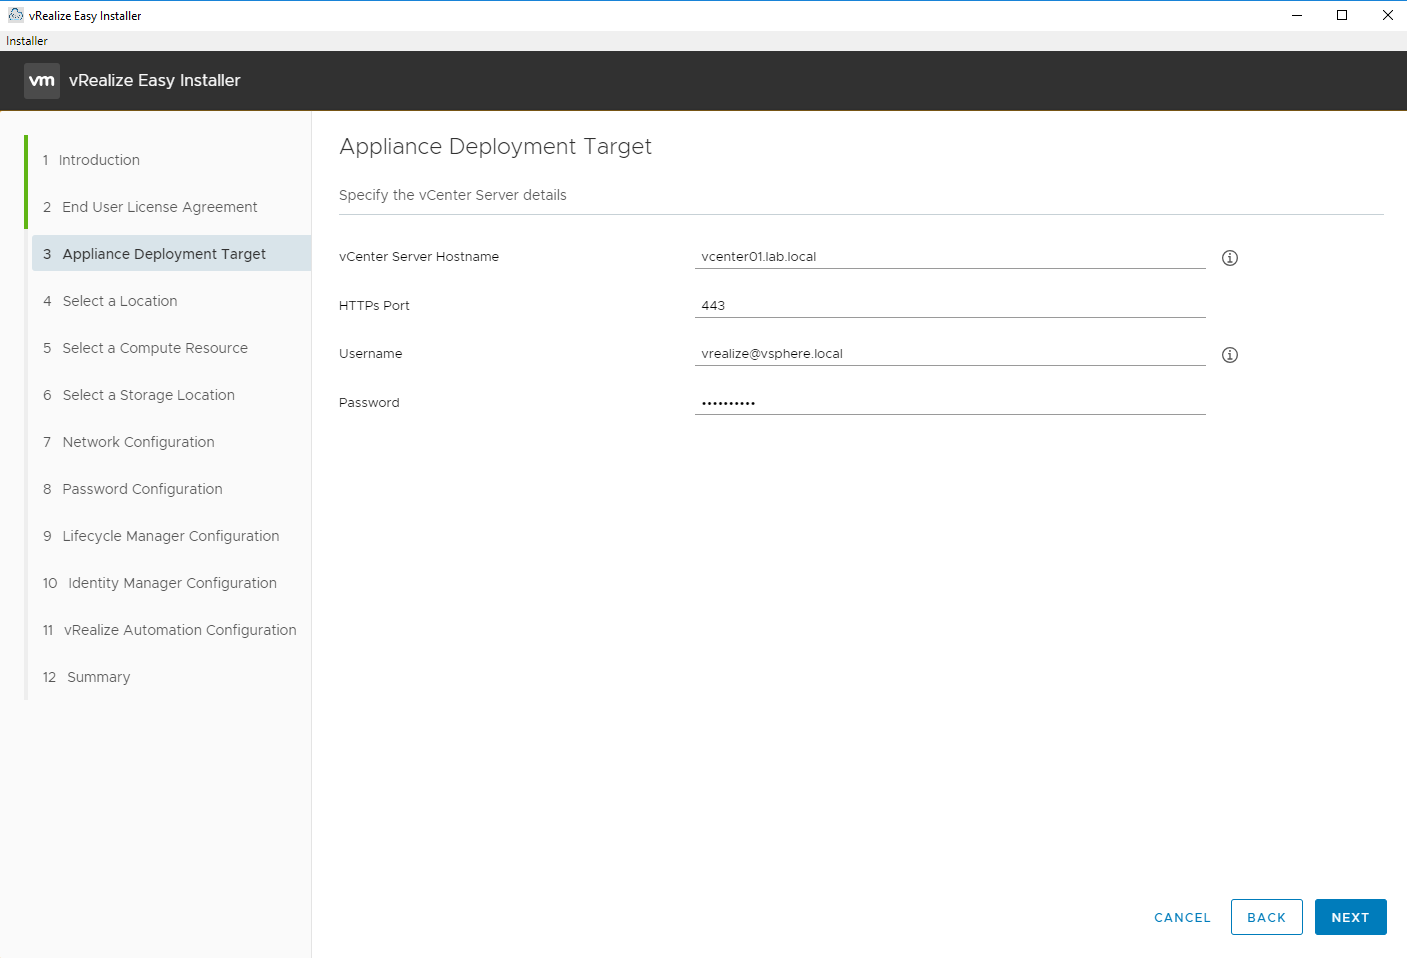Open Identity Manager Configuration step
This screenshot has height=958, width=1407.
(170, 583)
